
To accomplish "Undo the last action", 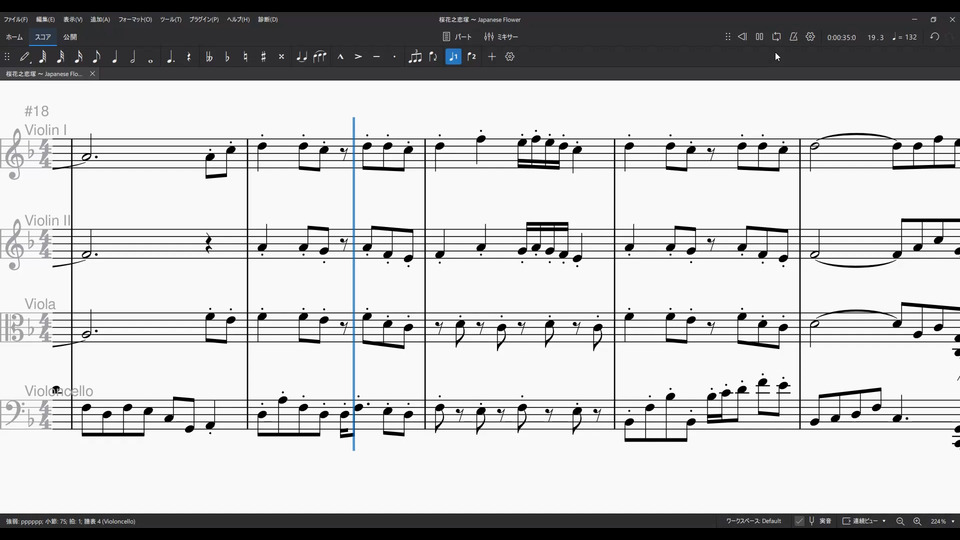I will [x=934, y=37].
